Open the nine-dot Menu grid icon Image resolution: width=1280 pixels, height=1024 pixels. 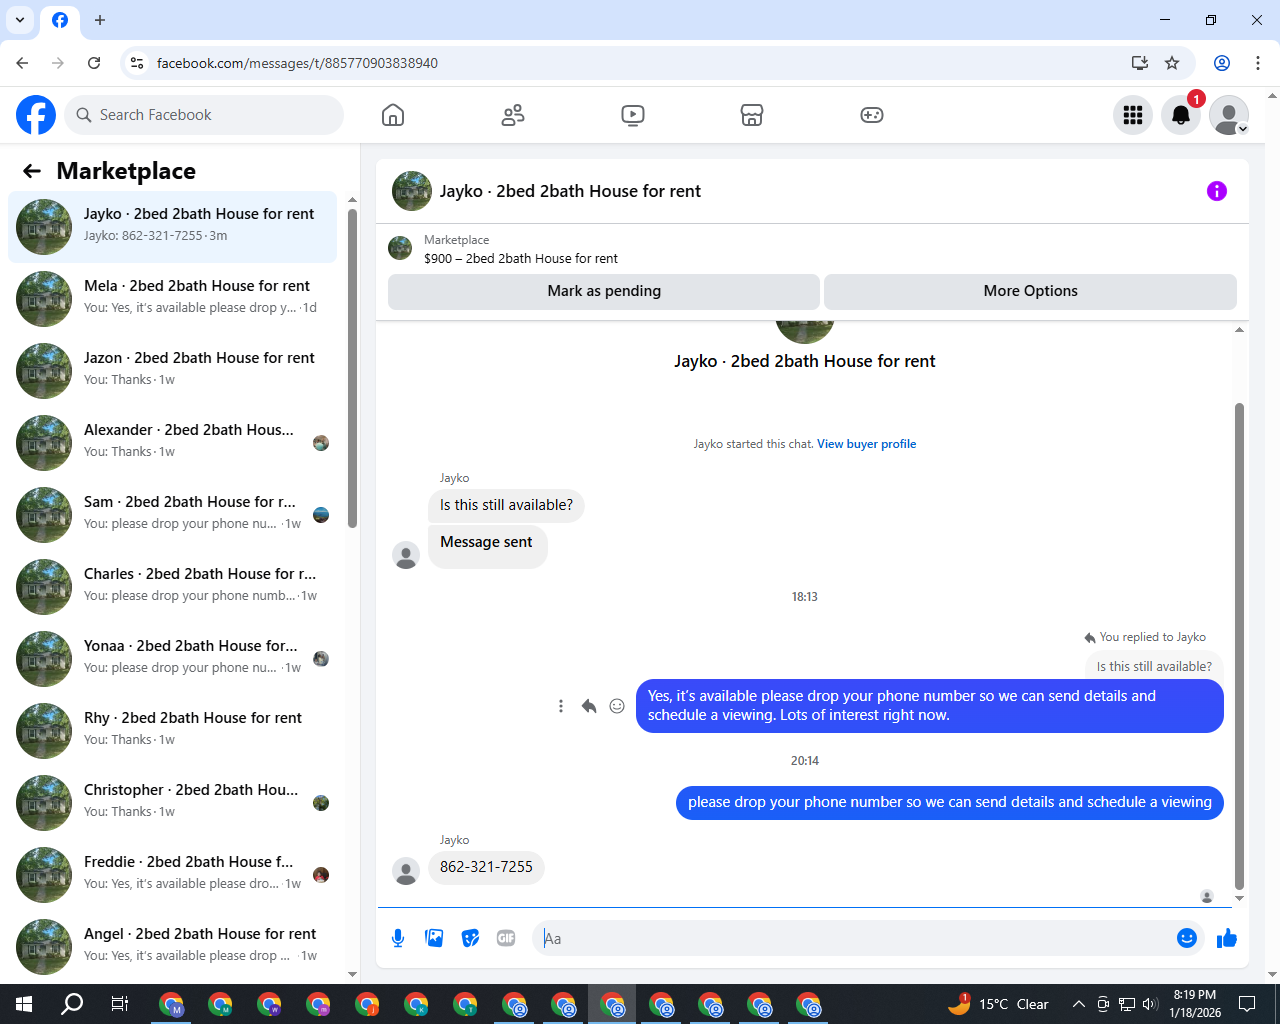coord(1133,115)
